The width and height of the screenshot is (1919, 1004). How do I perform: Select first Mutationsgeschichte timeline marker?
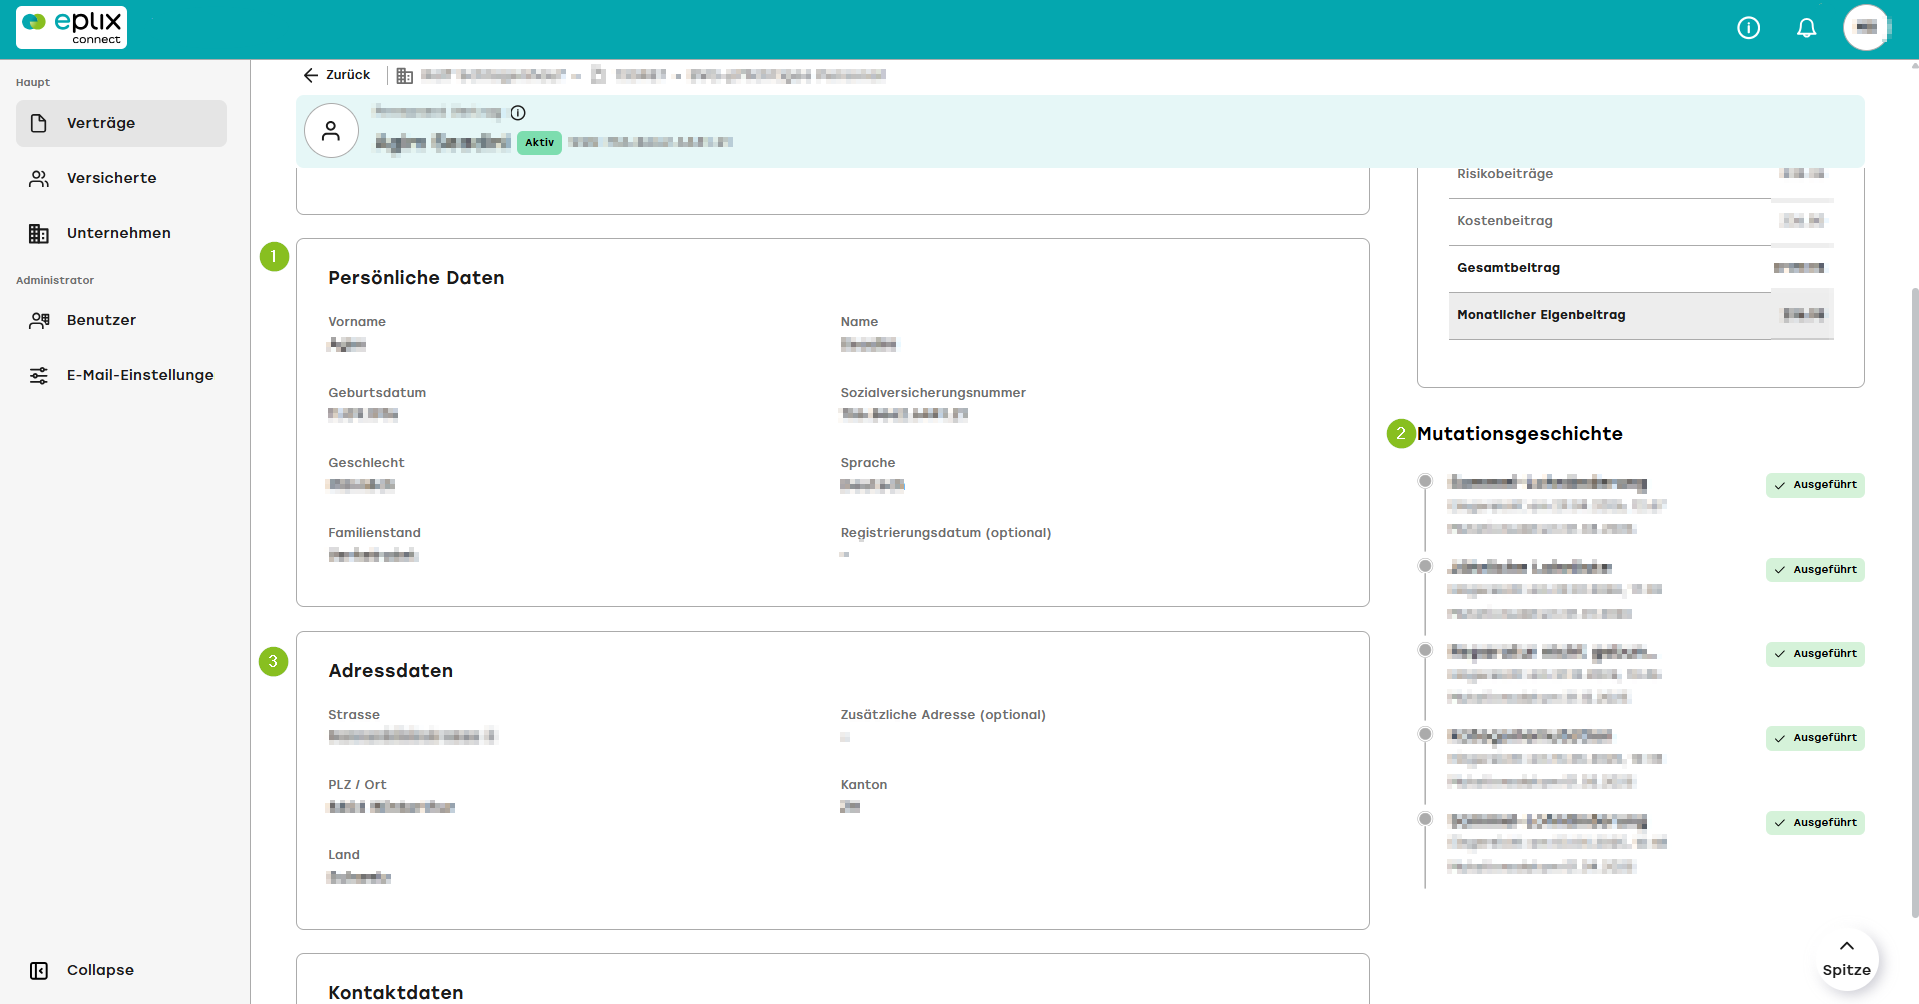(x=1425, y=481)
